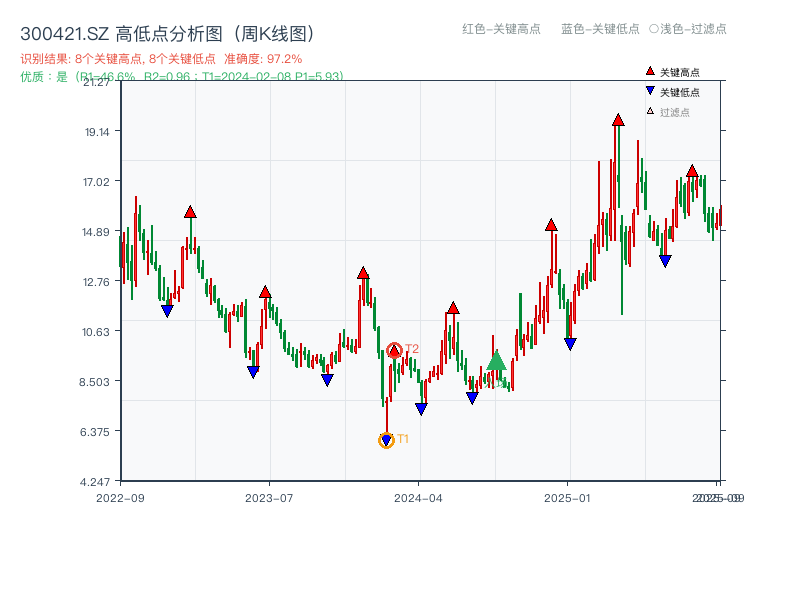Click the circled T2 annotation marker

(394, 349)
